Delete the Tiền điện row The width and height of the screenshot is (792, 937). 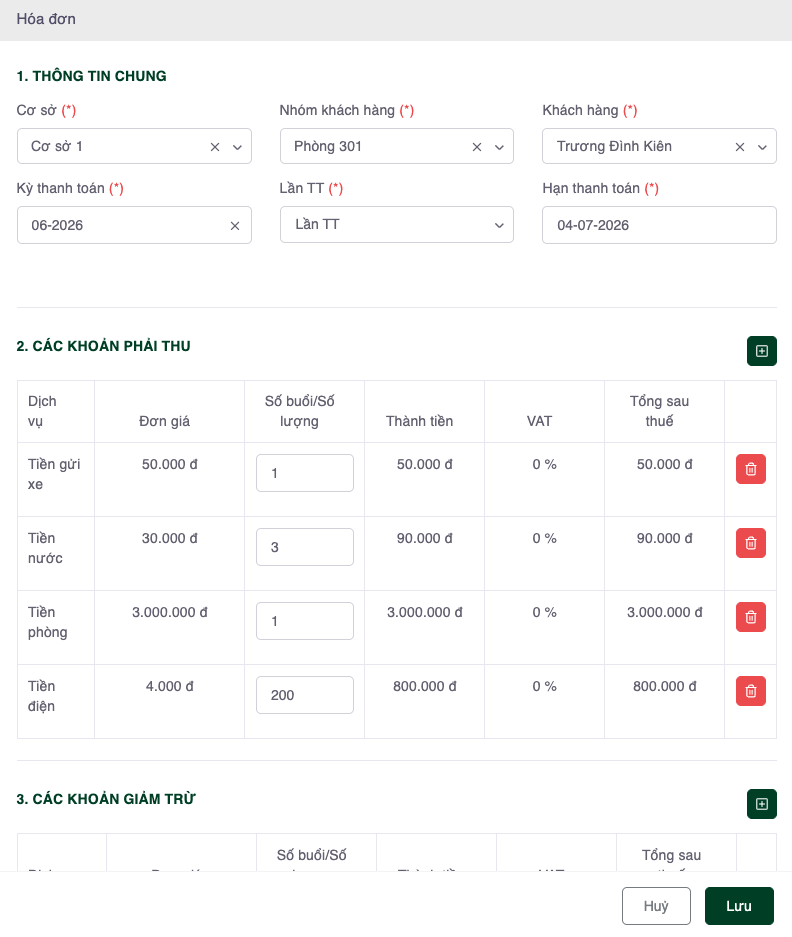(x=751, y=691)
